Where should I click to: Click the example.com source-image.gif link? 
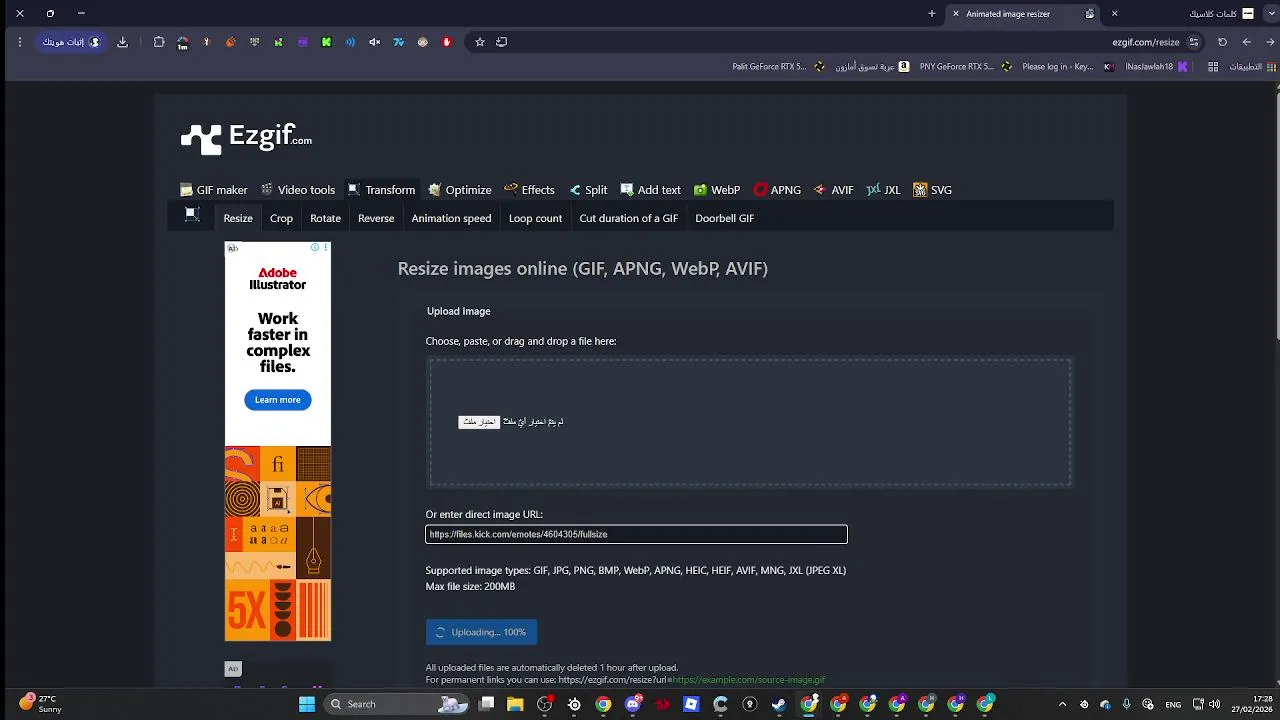pos(748,680)
